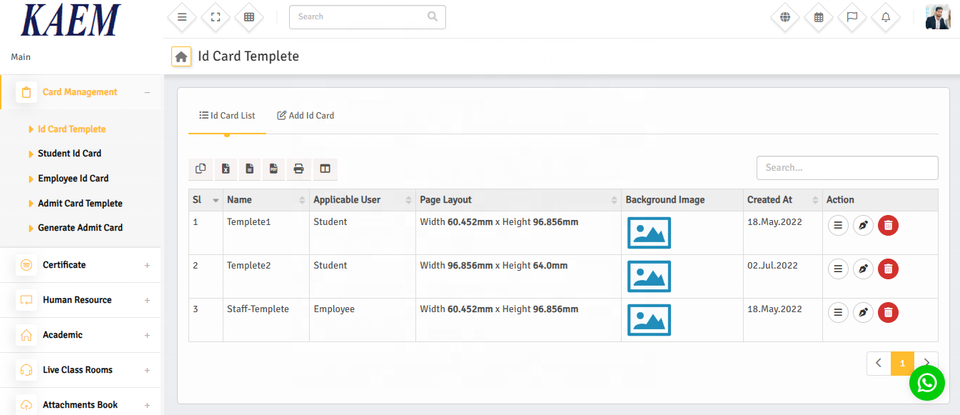The image size is (960, 415).
Task: Click the table search input field
Action: (846, 168)
